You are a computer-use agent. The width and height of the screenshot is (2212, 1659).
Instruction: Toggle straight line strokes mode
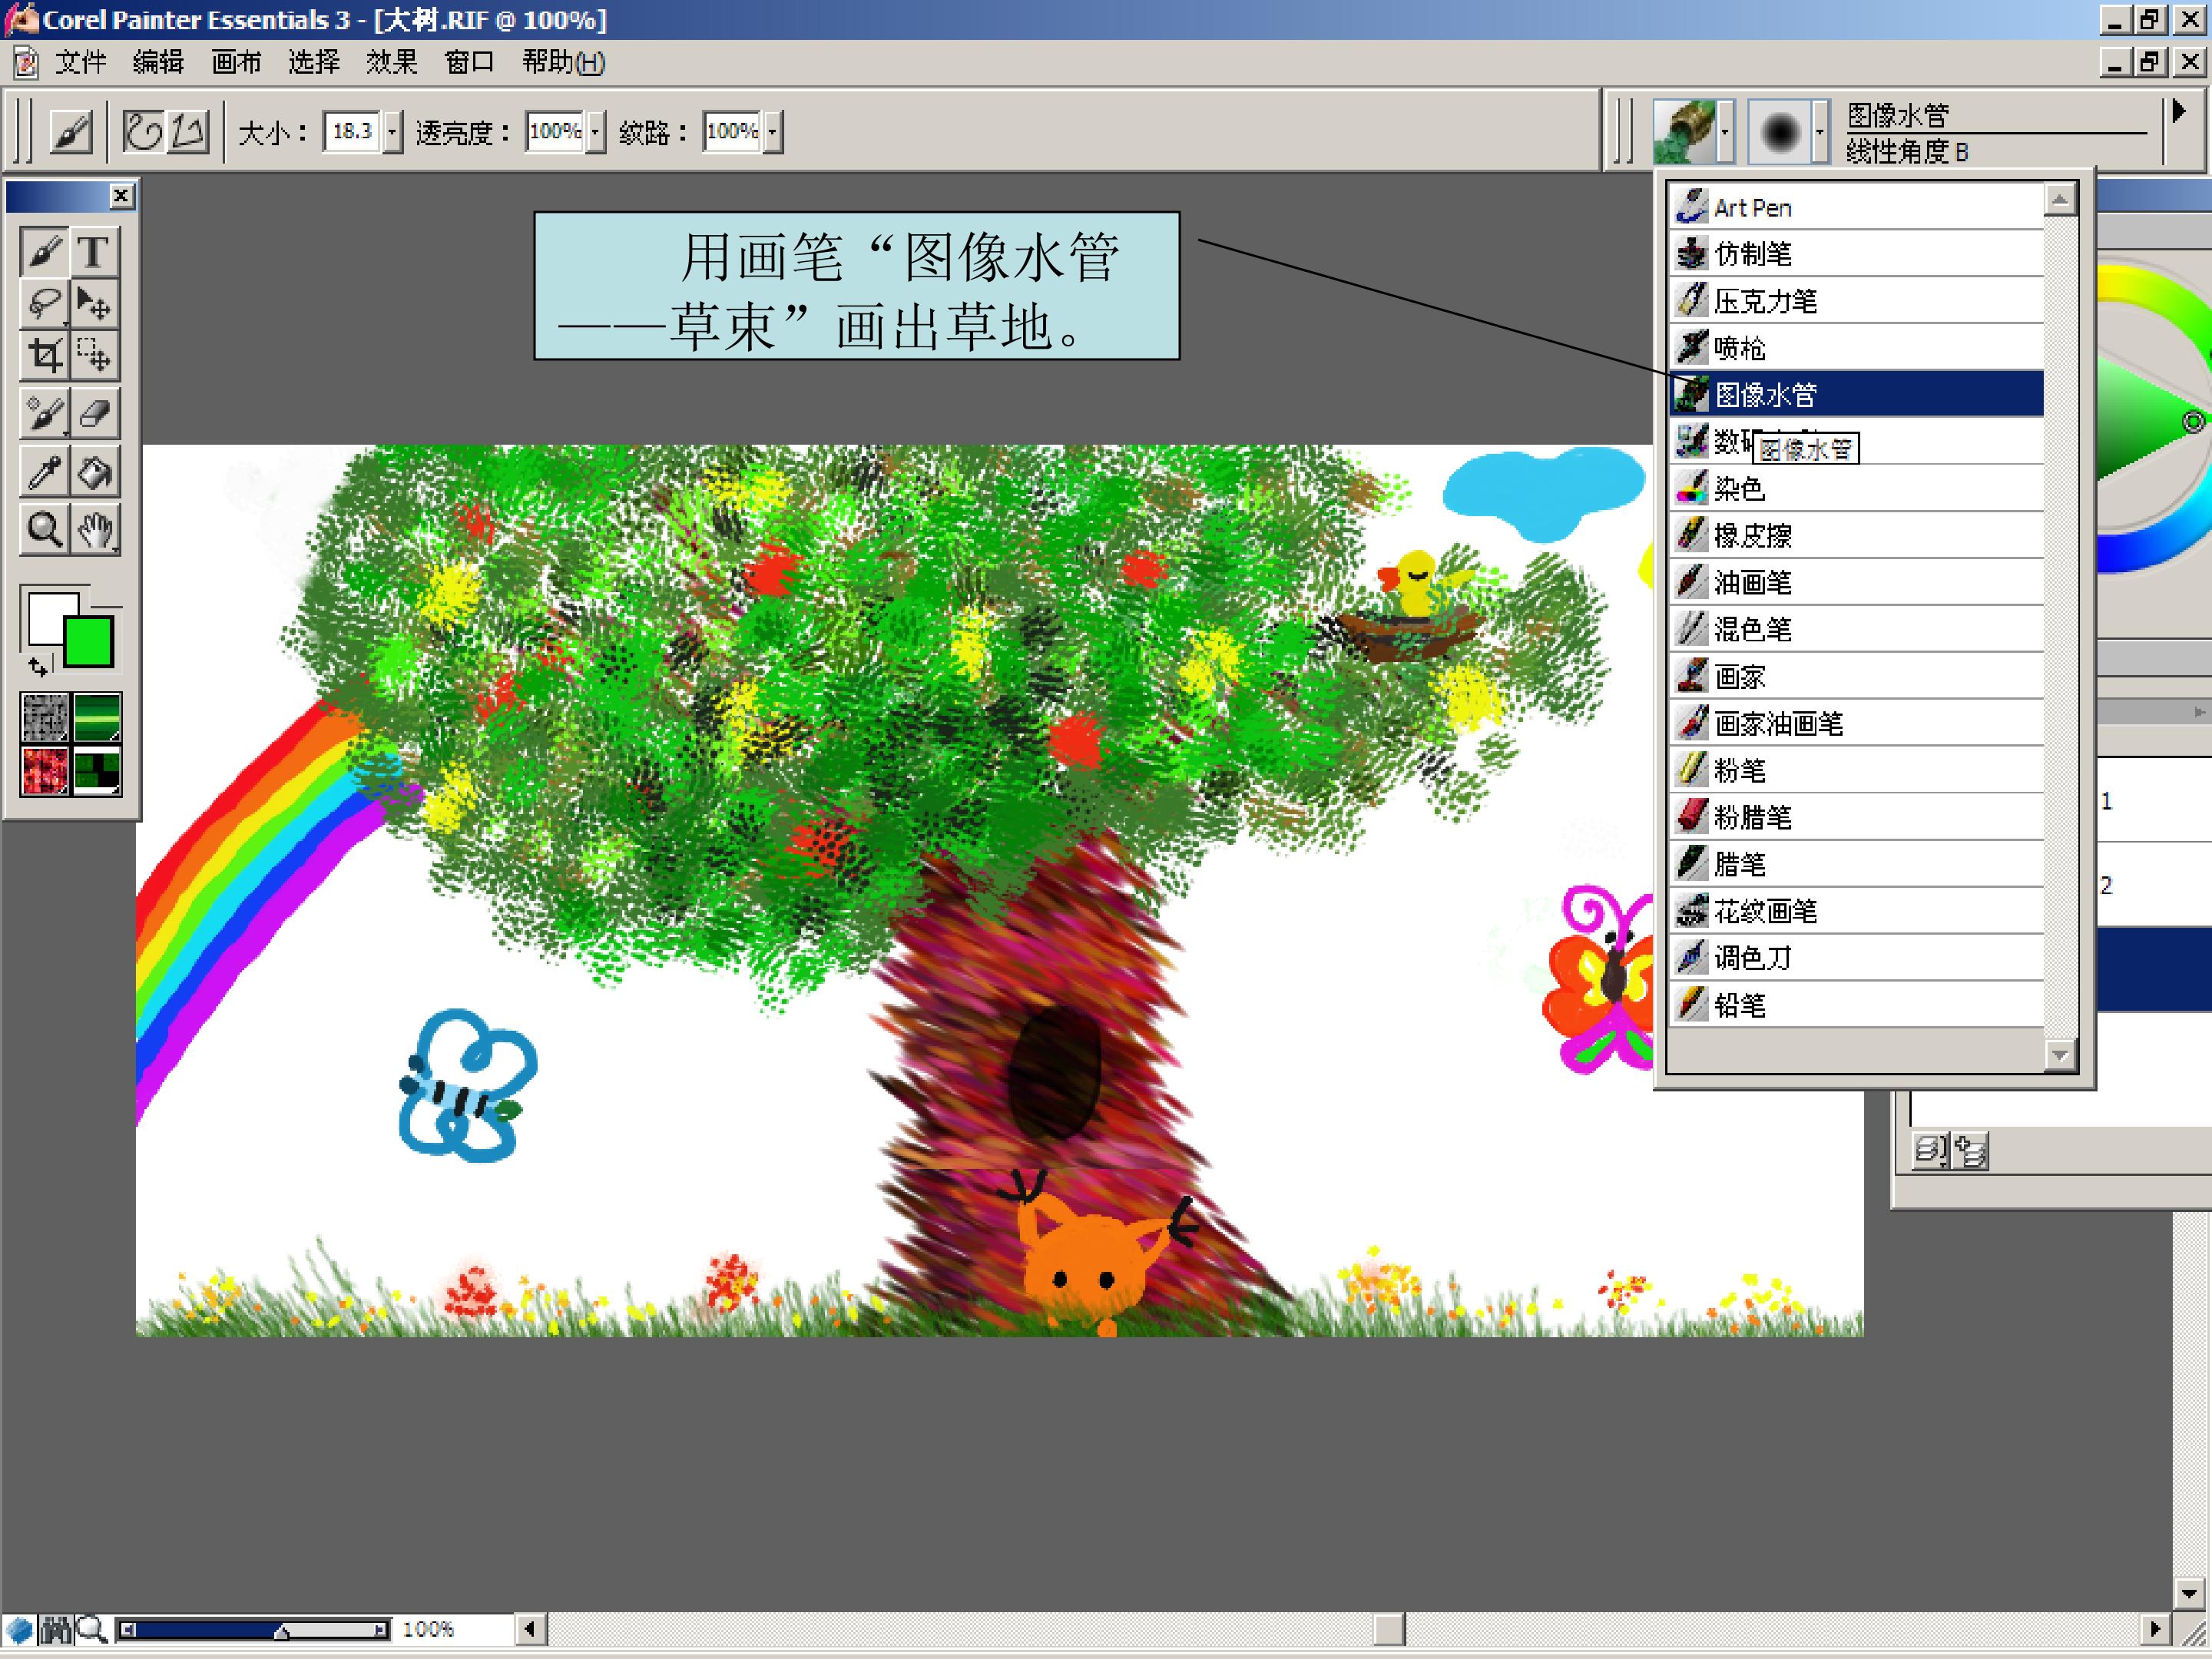187,131
